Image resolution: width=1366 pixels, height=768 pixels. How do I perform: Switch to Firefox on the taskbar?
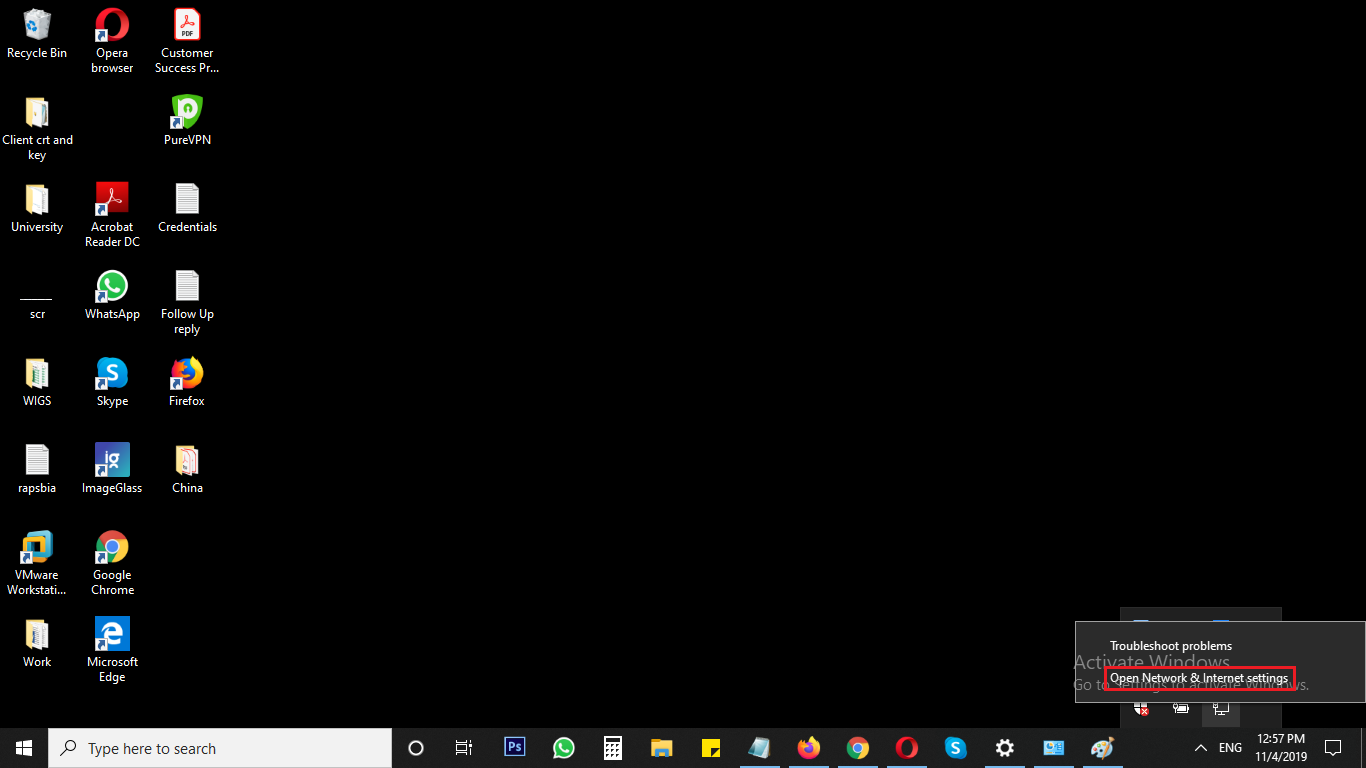click(x=809, y=748)
